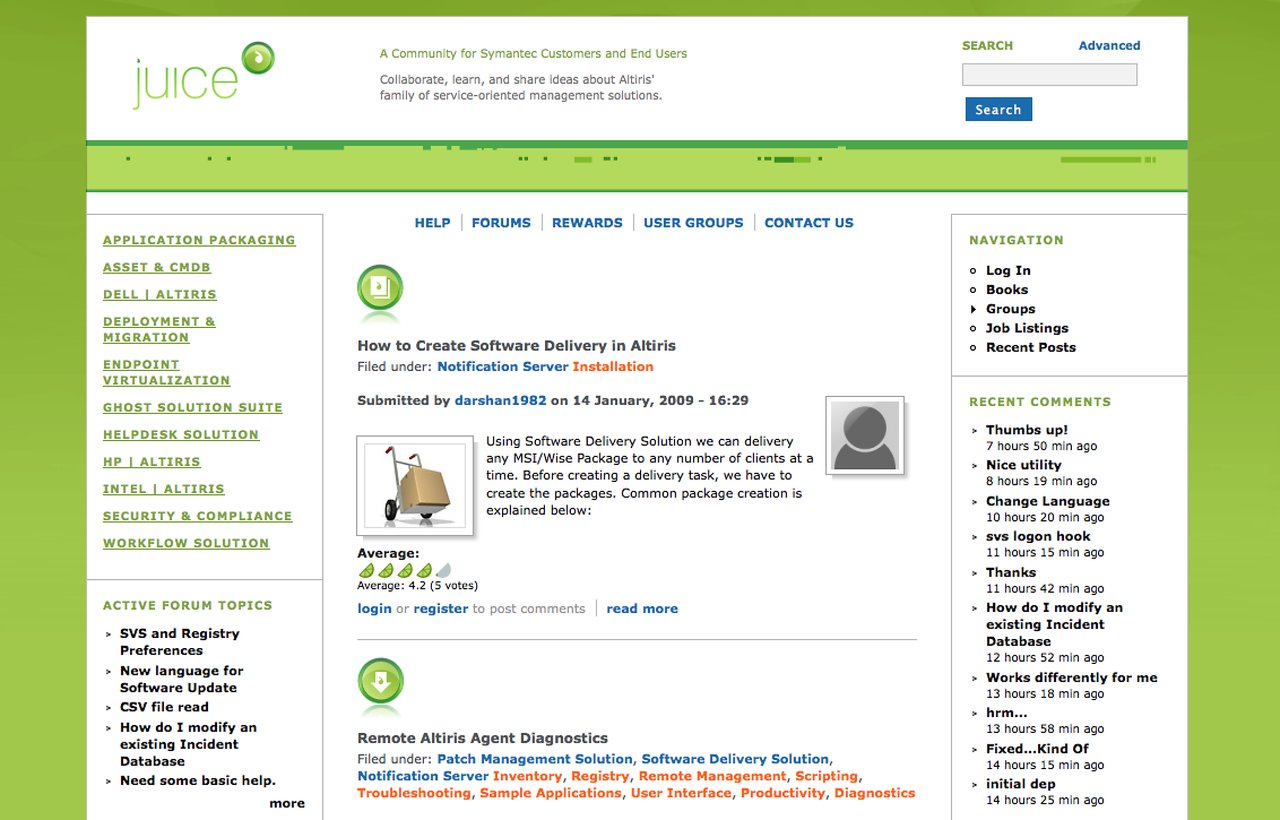This screenshot has height=820, width=1280.
Task: Click darshan1982's username link
Action: click(x=500, y=400)
